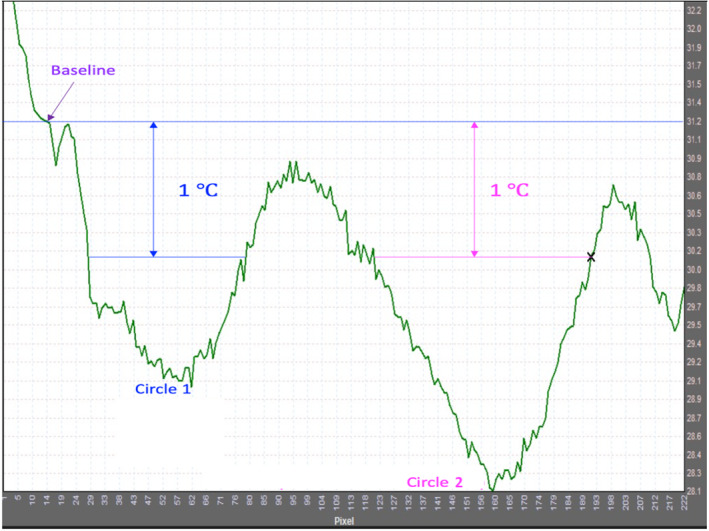This screenshot has width=709, height=531.
Task: Select the Circle 1 label
Action: pos(162,388)
